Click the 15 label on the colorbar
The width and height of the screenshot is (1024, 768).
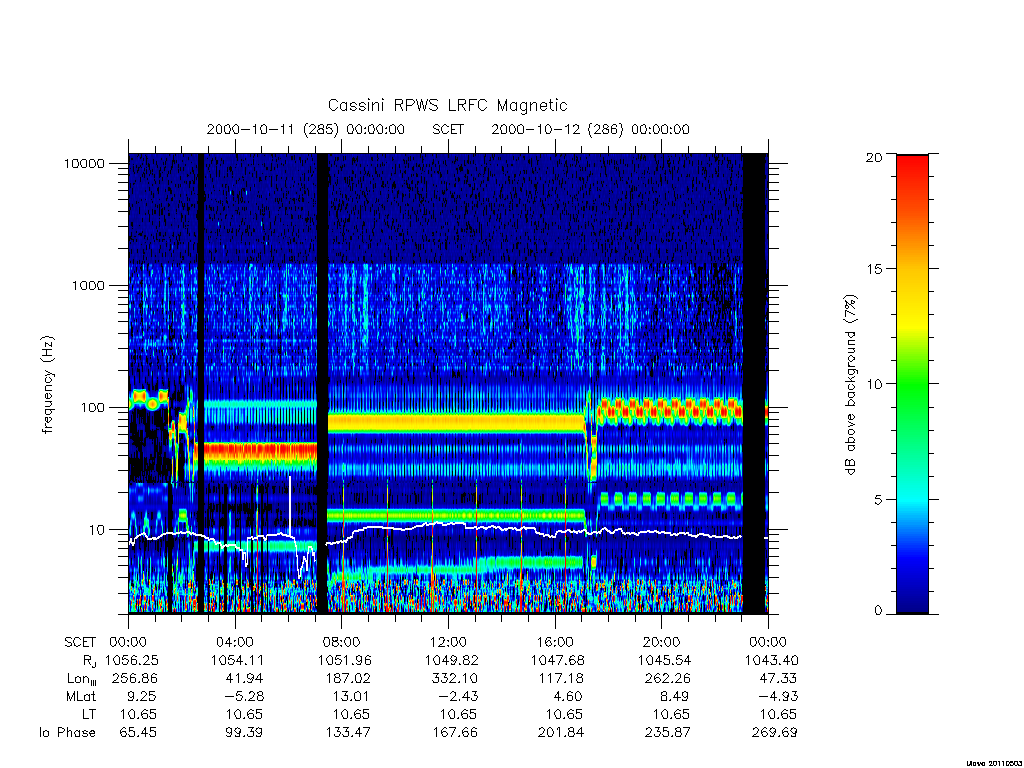pos(874,269)
